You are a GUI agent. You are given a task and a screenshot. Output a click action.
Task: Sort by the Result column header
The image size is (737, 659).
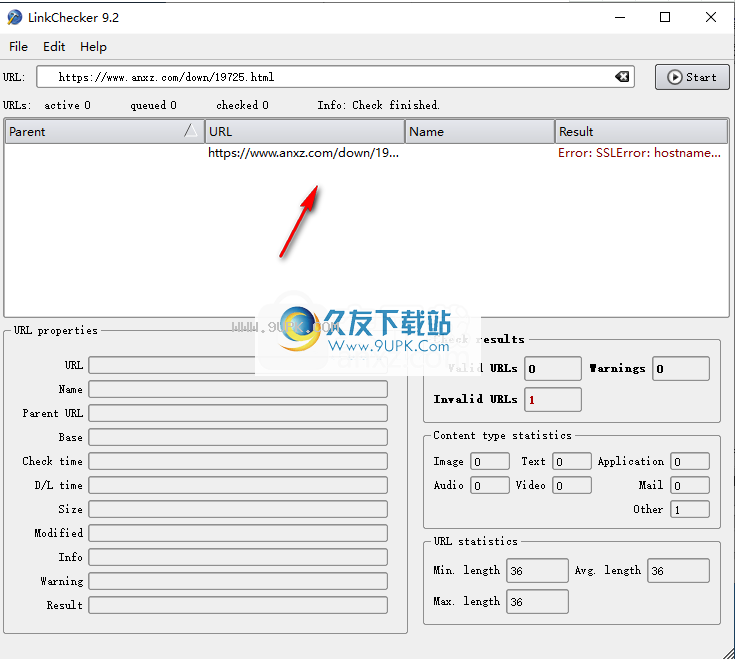(x=642, y=132)
